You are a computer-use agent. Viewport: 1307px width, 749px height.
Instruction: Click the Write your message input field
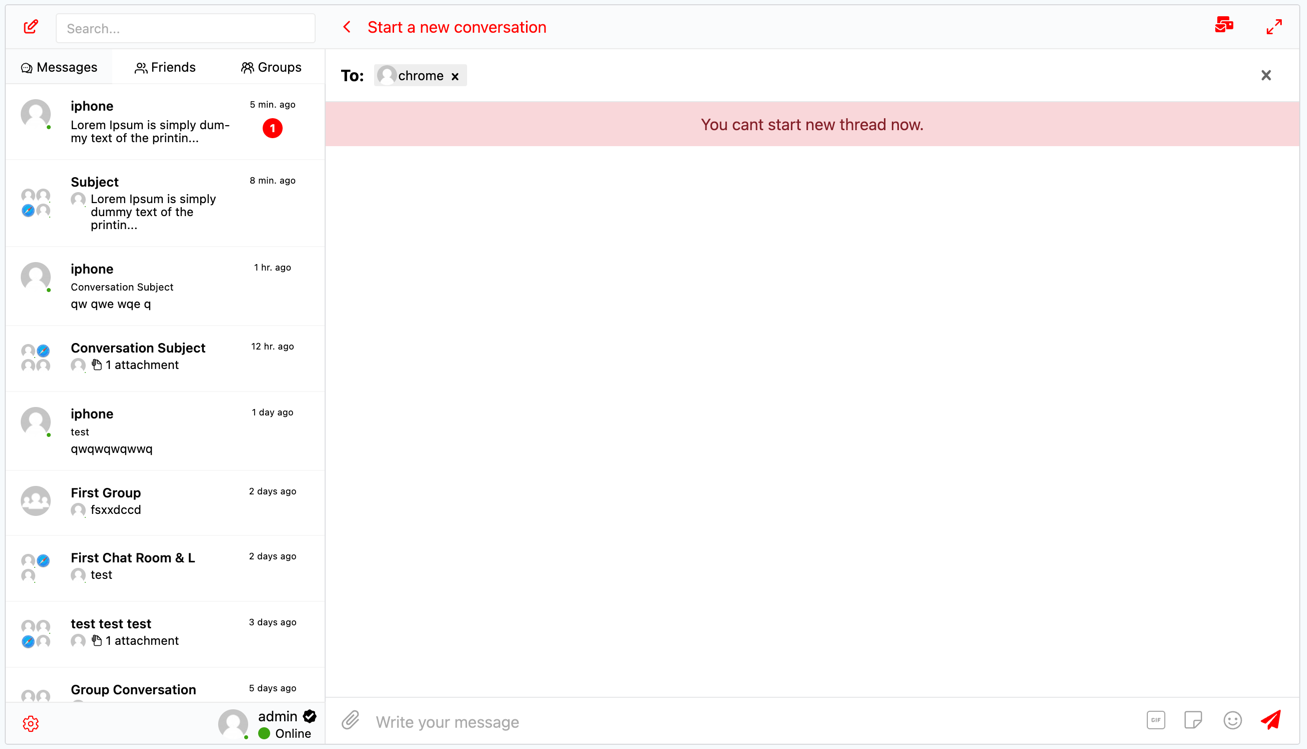click(600, 721)
